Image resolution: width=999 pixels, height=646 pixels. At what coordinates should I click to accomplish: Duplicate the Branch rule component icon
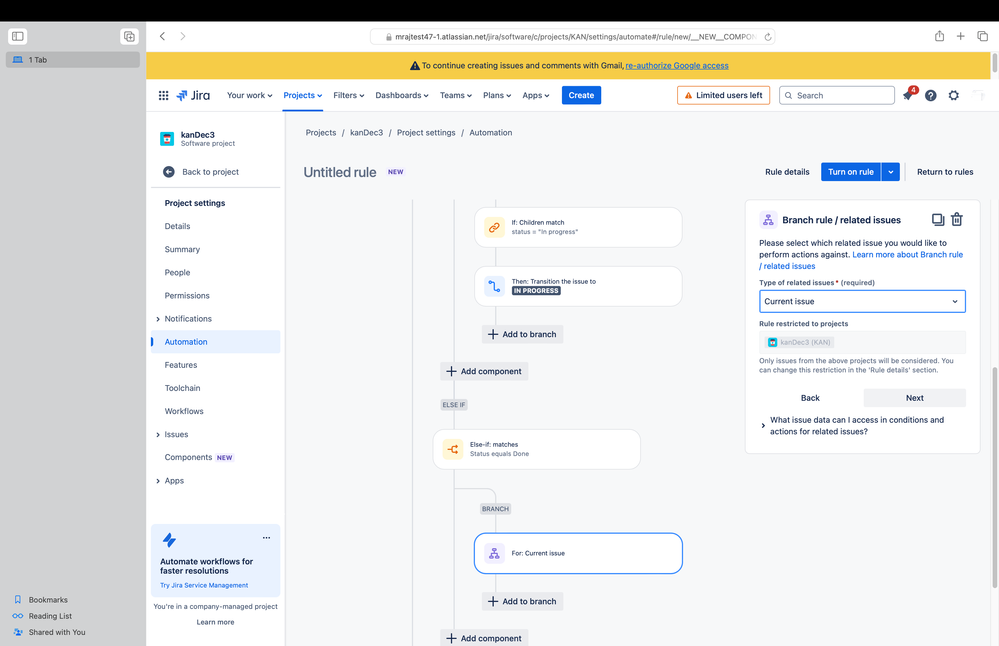point(938,220)
